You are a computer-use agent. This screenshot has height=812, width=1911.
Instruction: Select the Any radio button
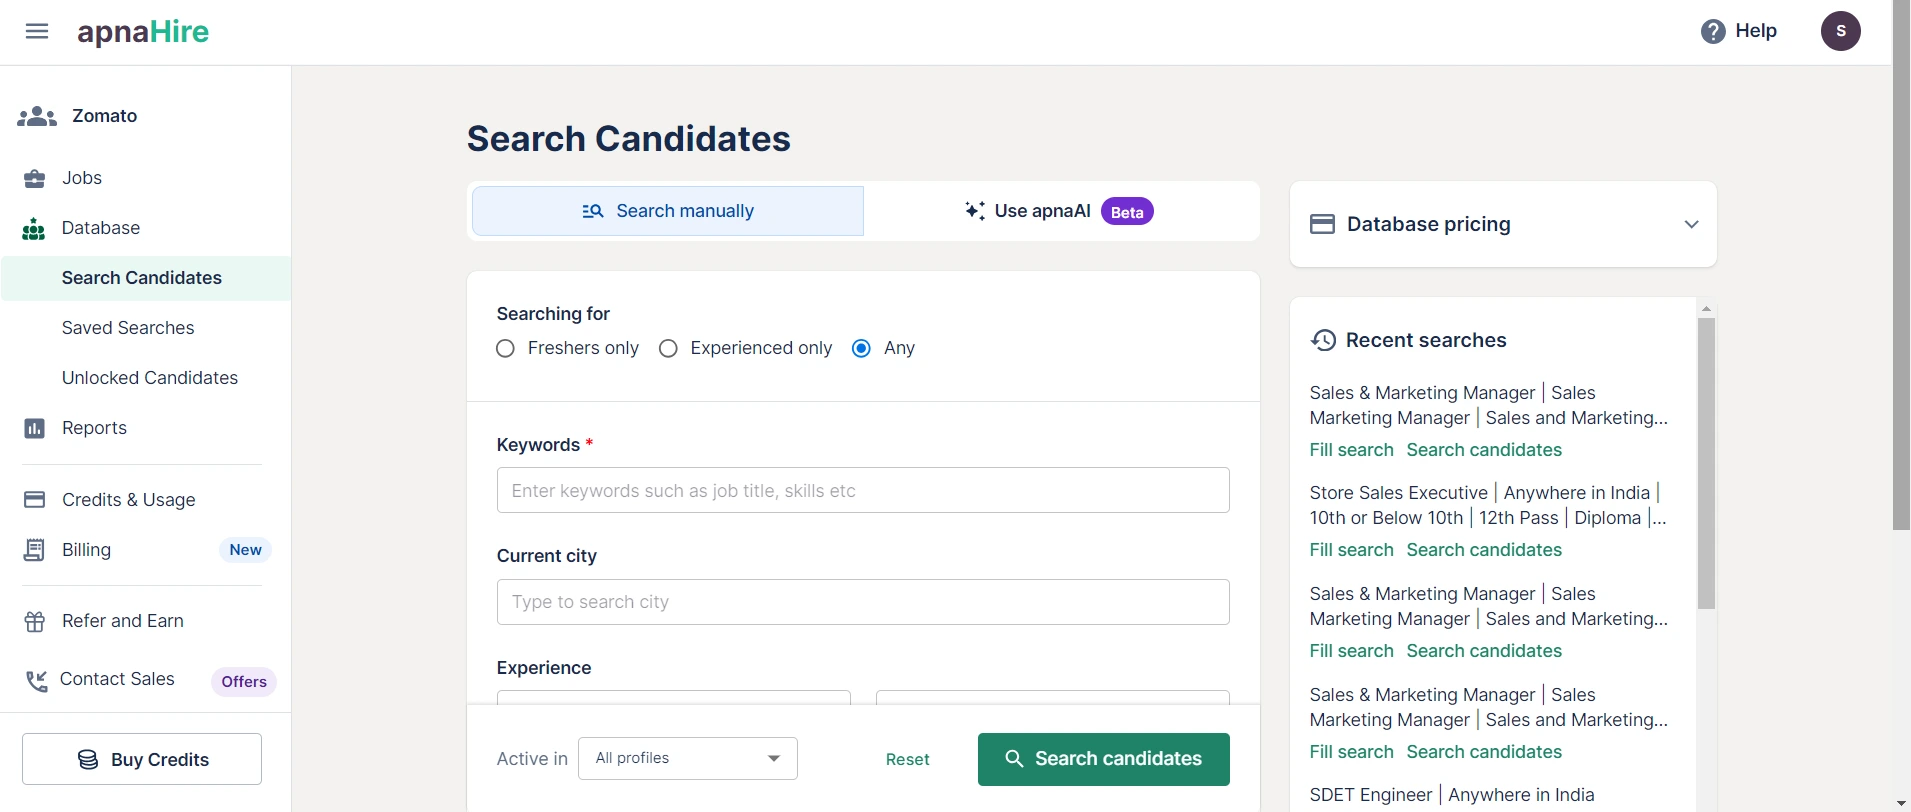pyautogui.click(x=861, y=348)
